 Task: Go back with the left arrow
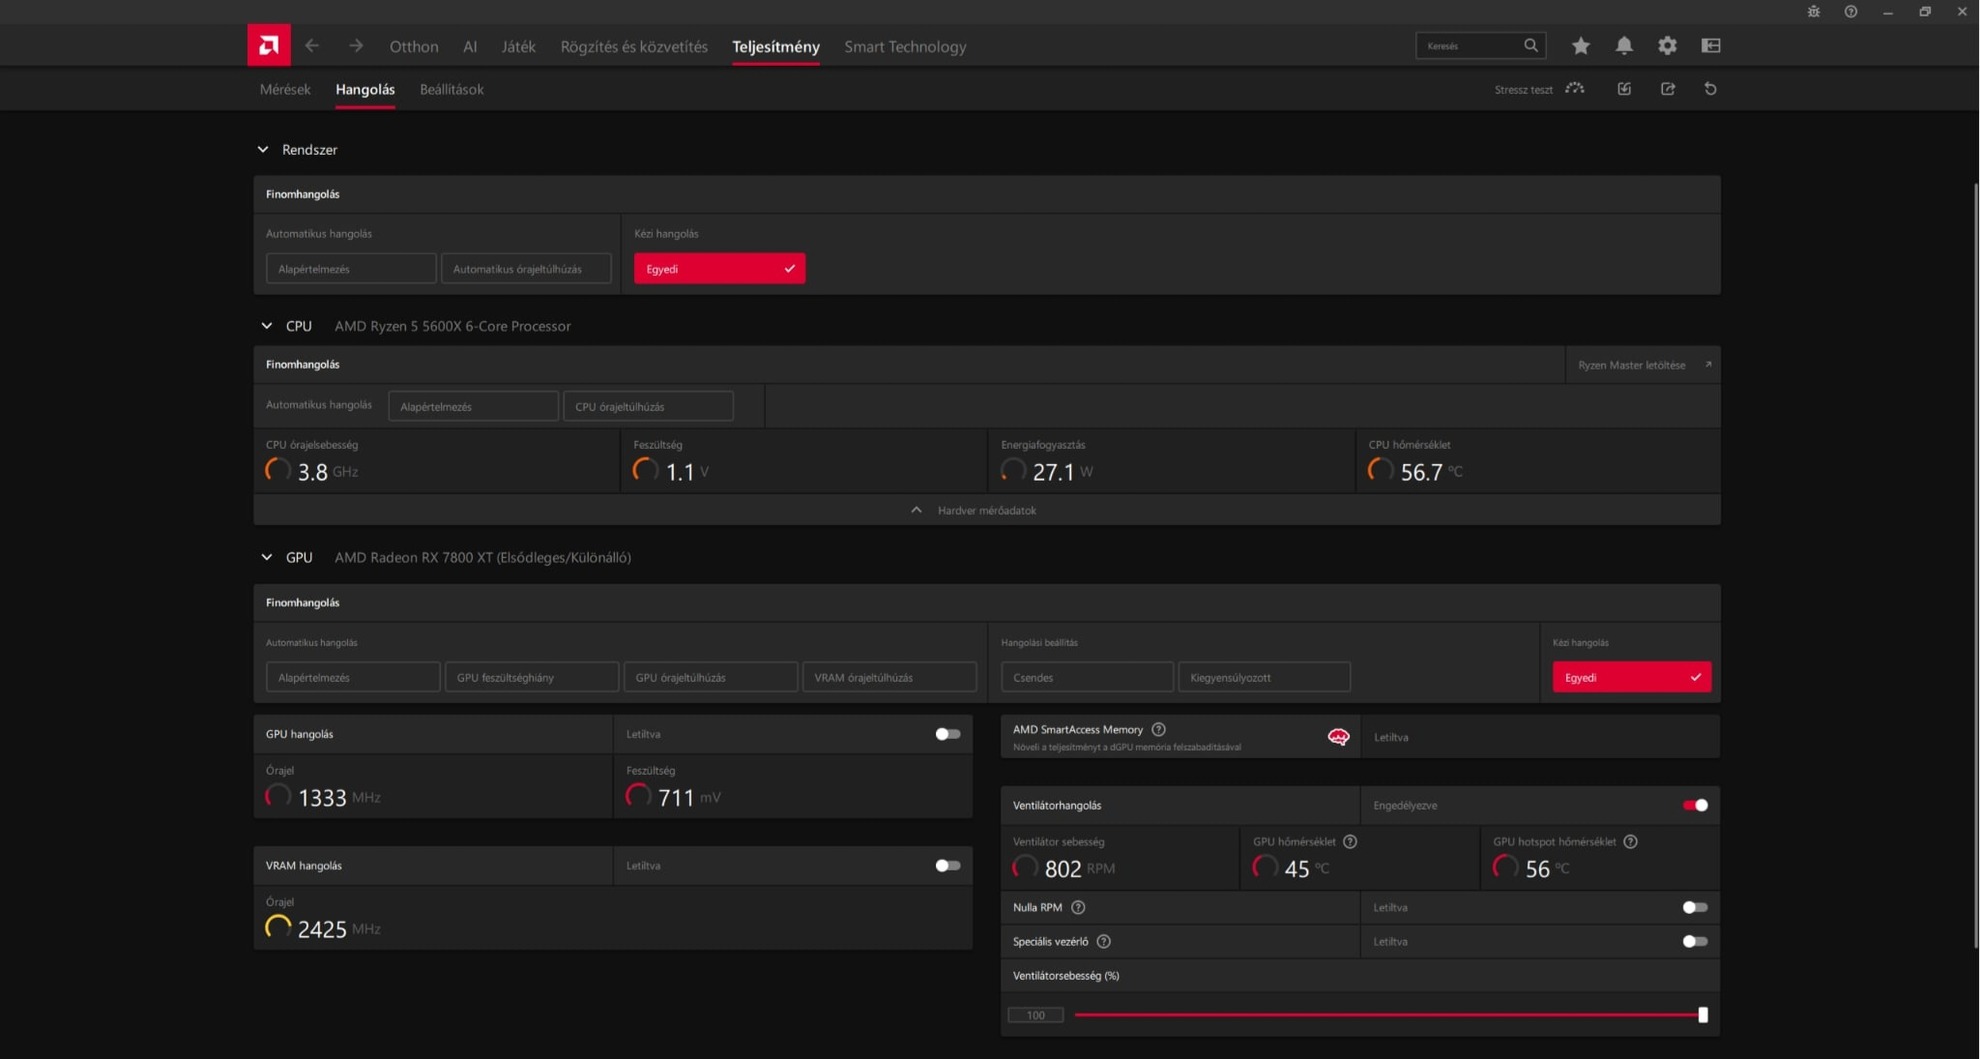tap(312, 46)
